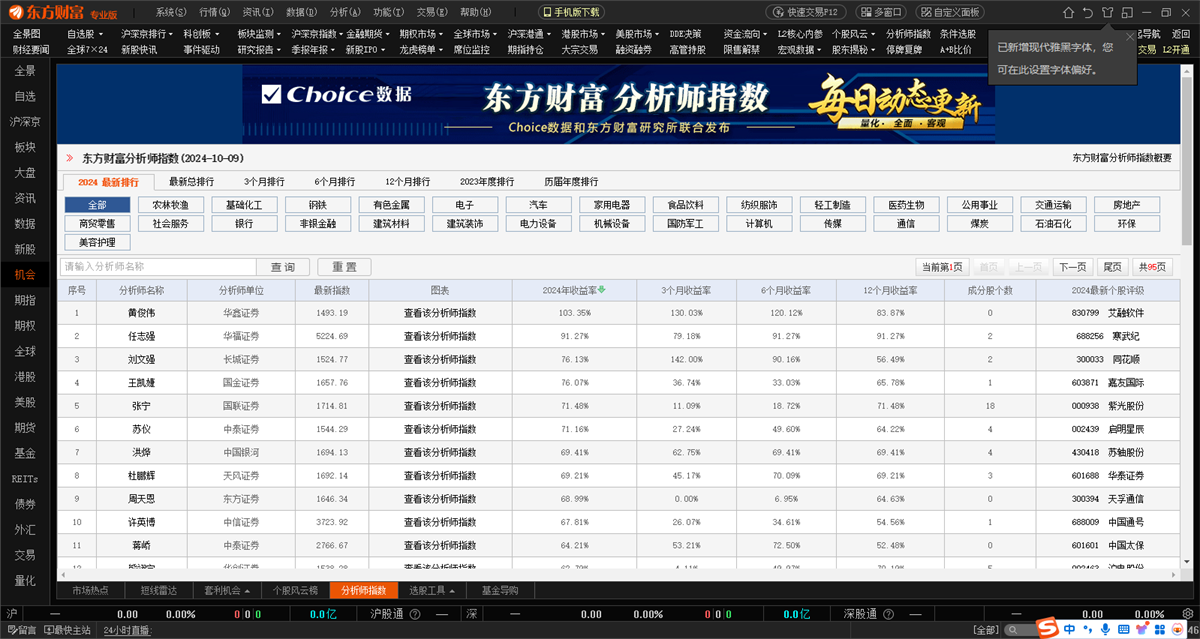Sort by 2024年收益率 column header
Screen dimensions: 1200x639
574,290
